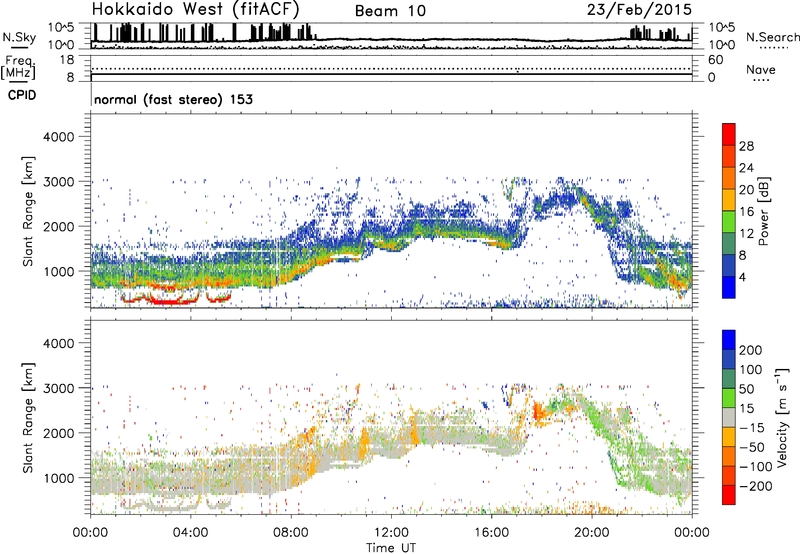Click the '2000' tick on velocity panel
The width and height of the screenshot is (800, 554).
(59, 433)
